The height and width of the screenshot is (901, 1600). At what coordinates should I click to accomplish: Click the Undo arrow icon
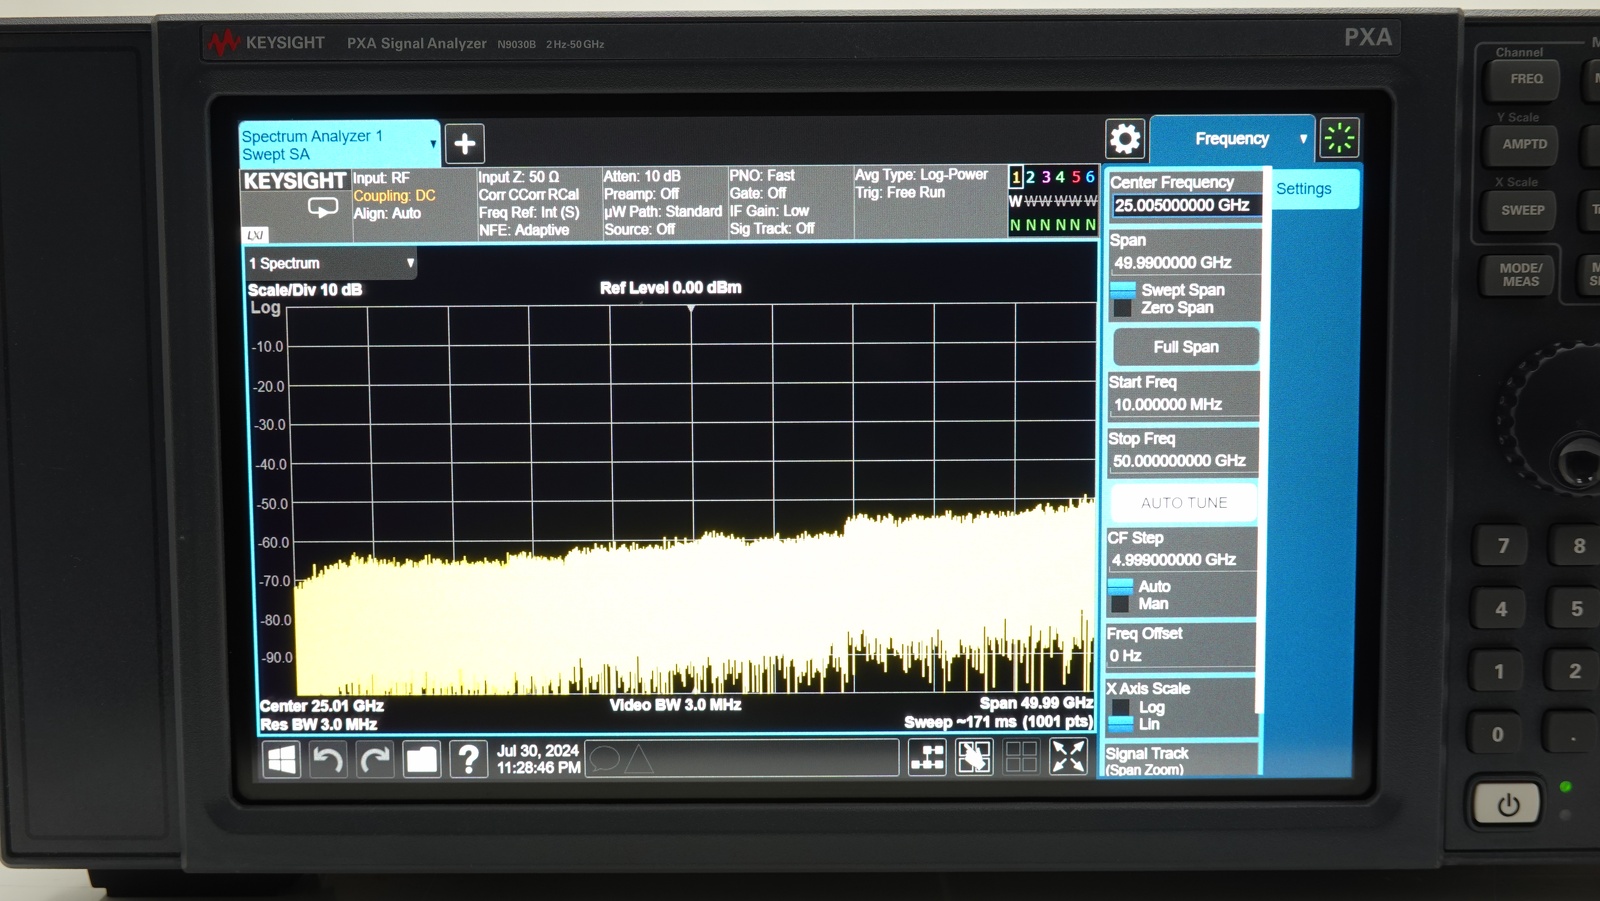click(327, 759)
